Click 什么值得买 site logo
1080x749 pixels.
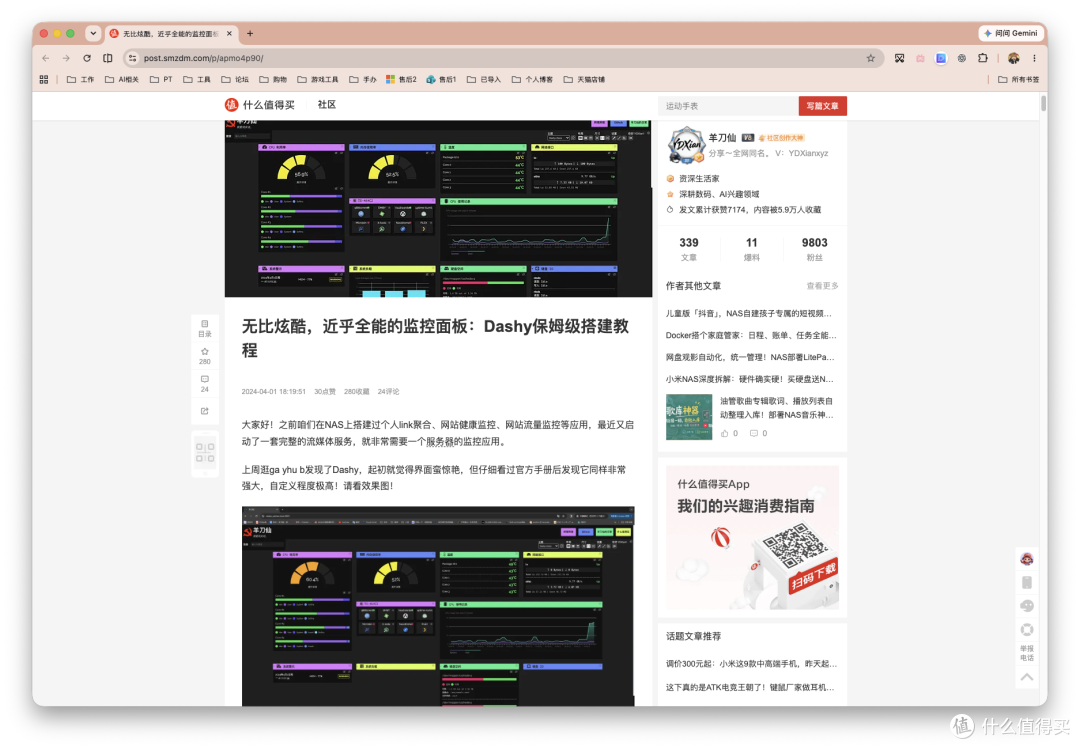[260, 105]
